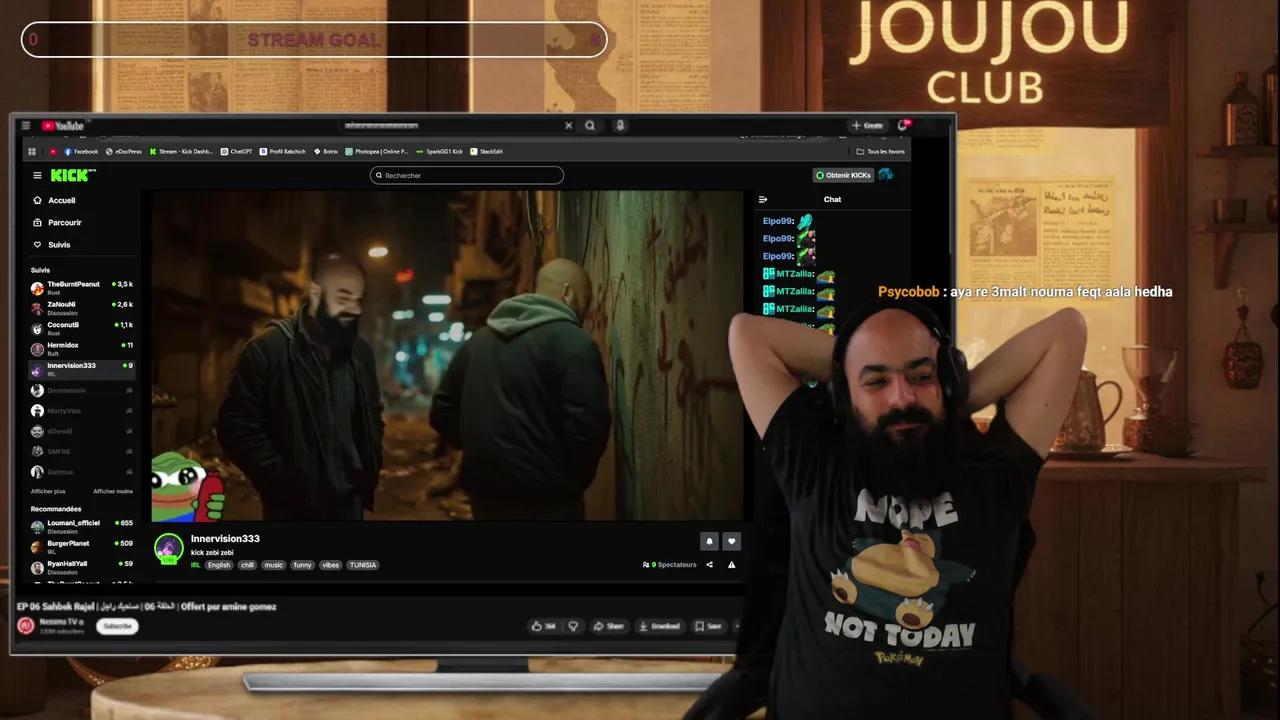
Task: Dislike the YouTube video
Action: pyautogui.click(x=573, y=626)
